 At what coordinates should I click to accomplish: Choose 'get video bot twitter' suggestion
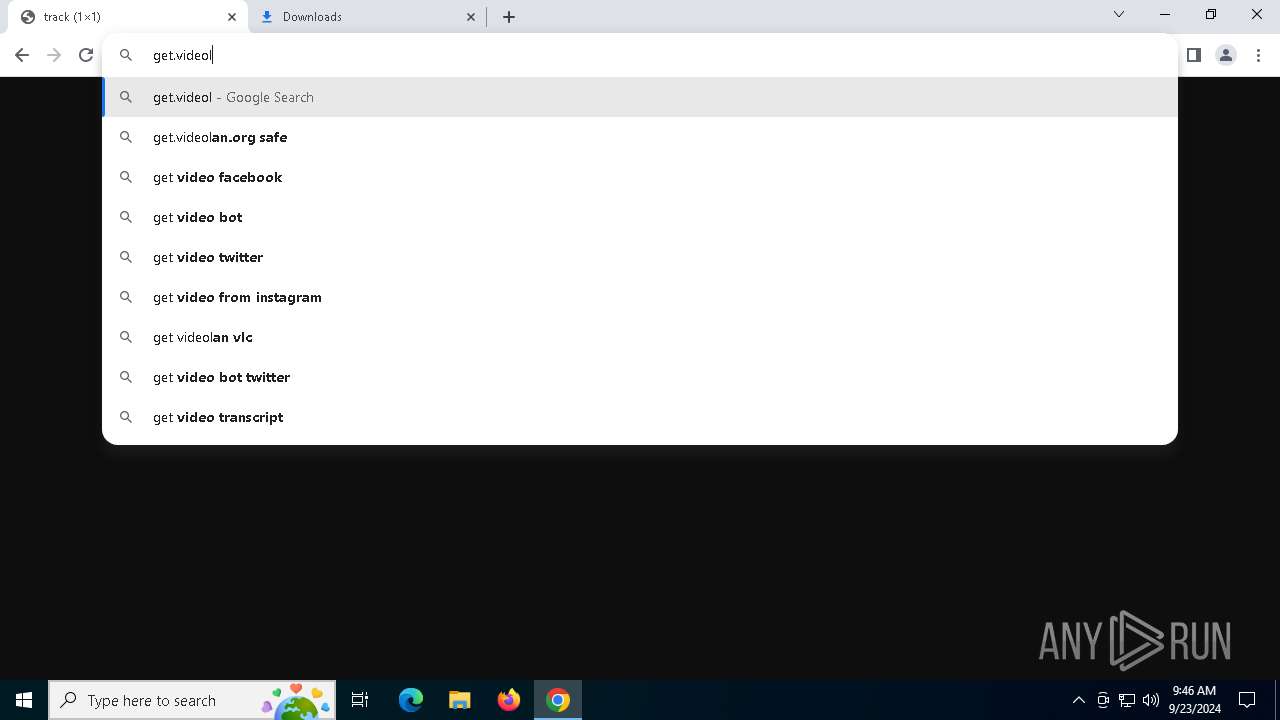640,377
